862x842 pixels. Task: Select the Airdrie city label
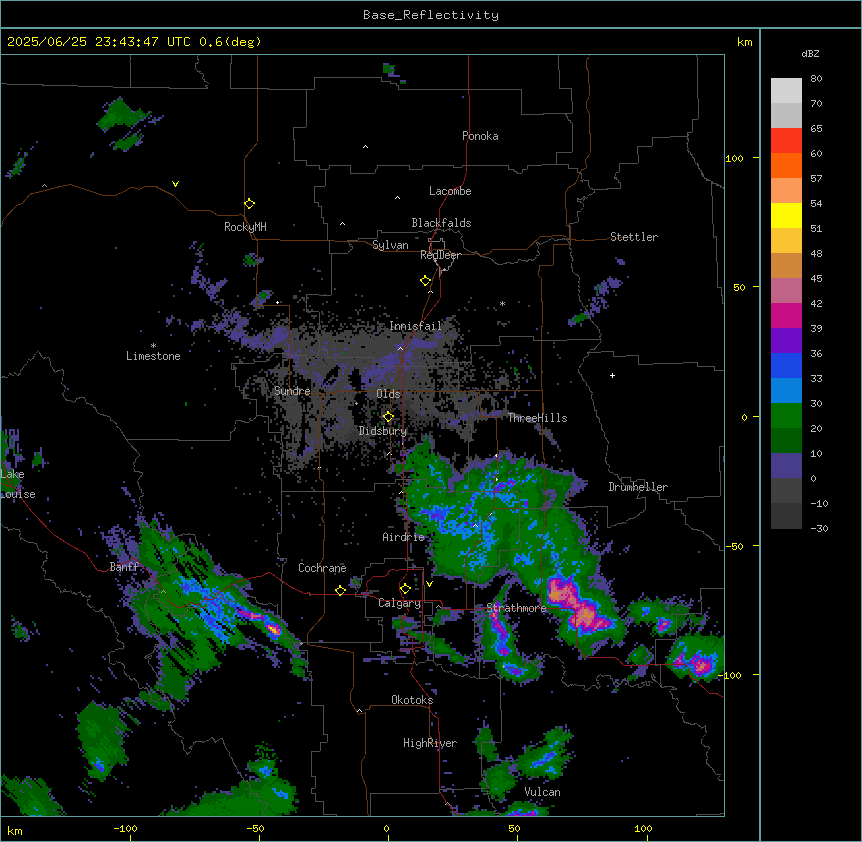404,537
